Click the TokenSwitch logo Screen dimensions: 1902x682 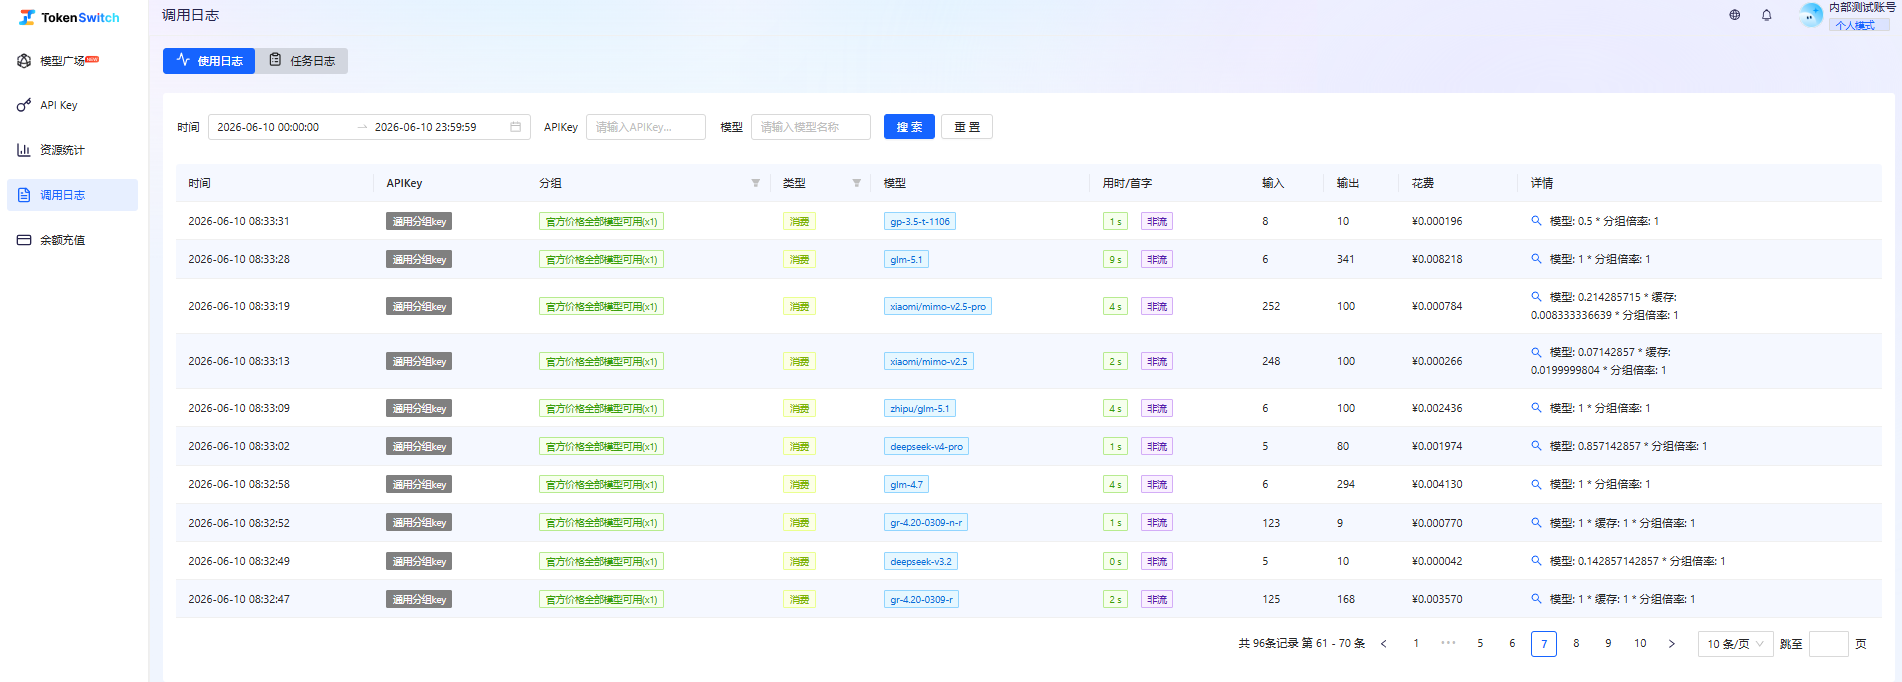tap(69, 18)
